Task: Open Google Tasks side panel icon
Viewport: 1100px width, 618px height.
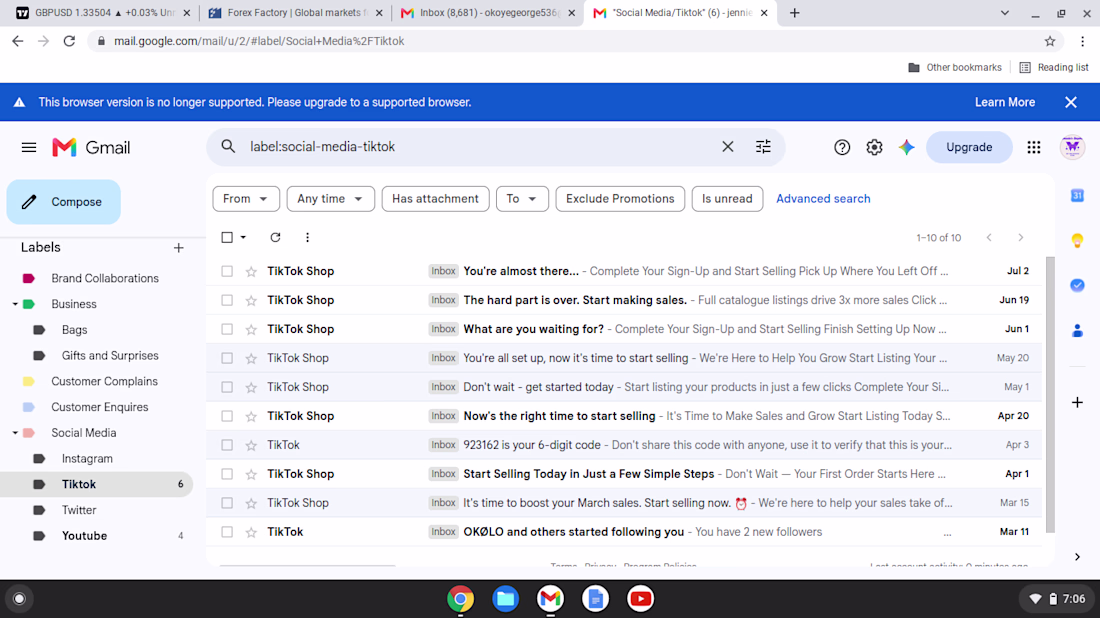Action: point(1078,285)
